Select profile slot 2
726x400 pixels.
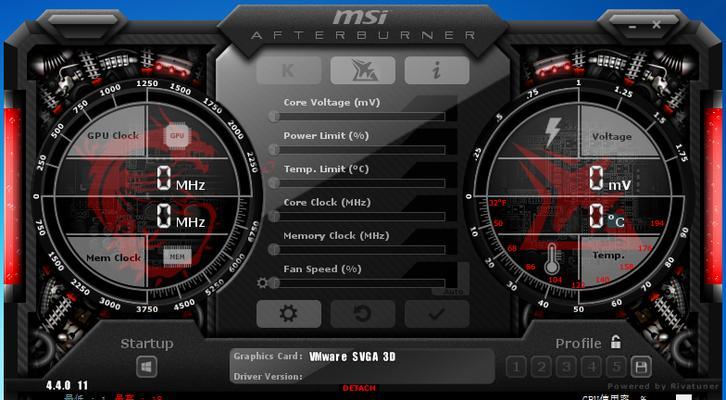541,368
